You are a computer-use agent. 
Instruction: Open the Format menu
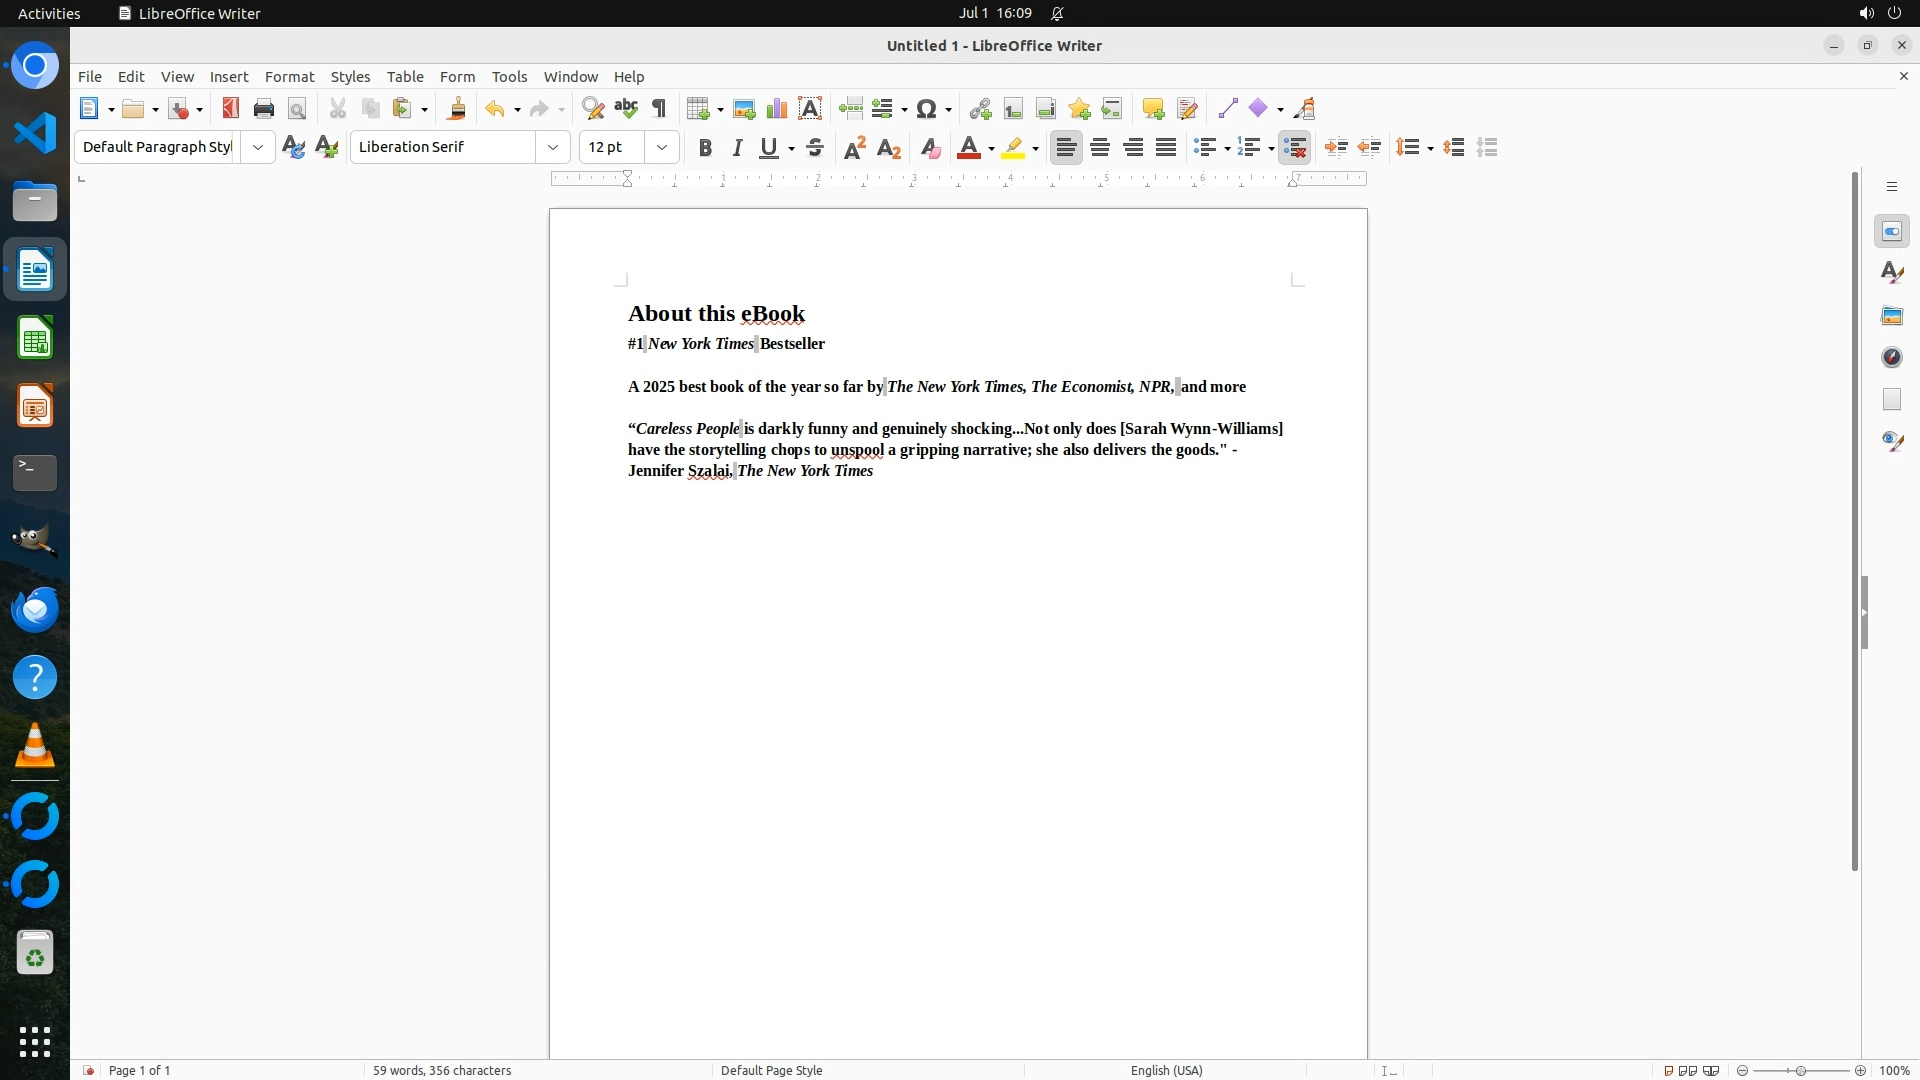pos(289,77)
